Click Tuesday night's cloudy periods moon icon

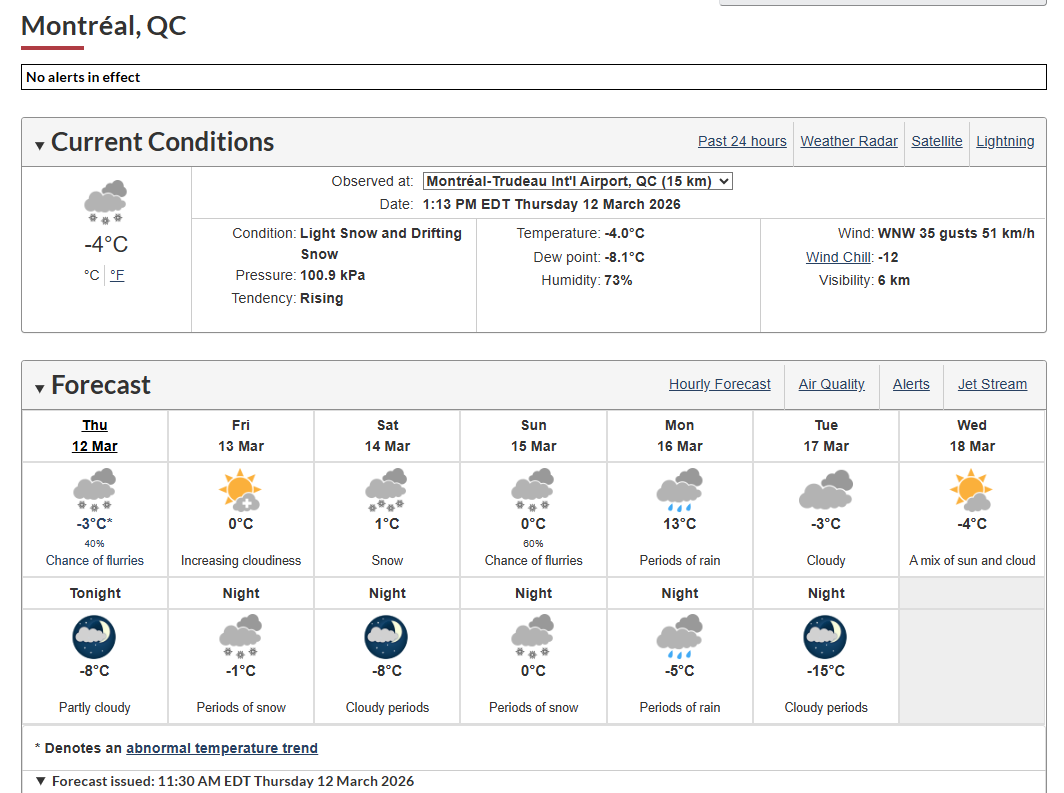click(825, 637)
